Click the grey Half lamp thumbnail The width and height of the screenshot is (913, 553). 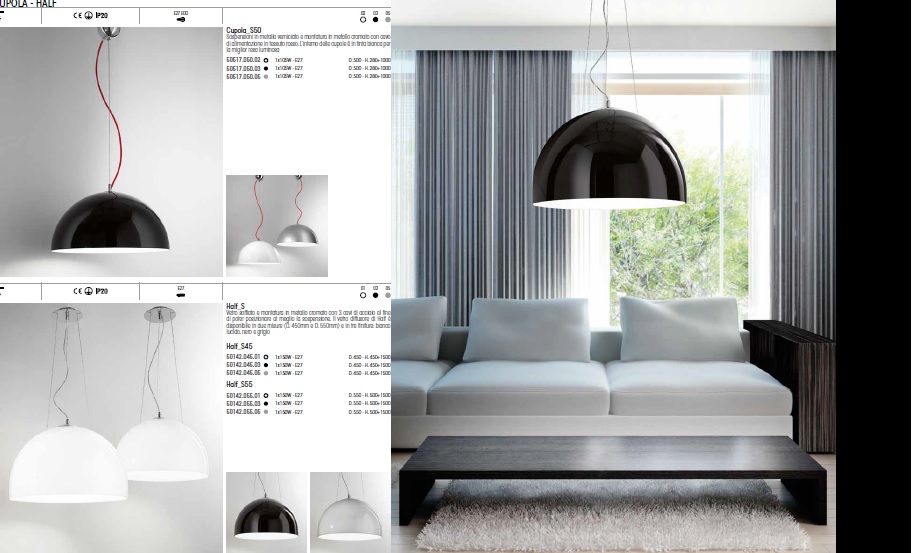click(351, 512)
